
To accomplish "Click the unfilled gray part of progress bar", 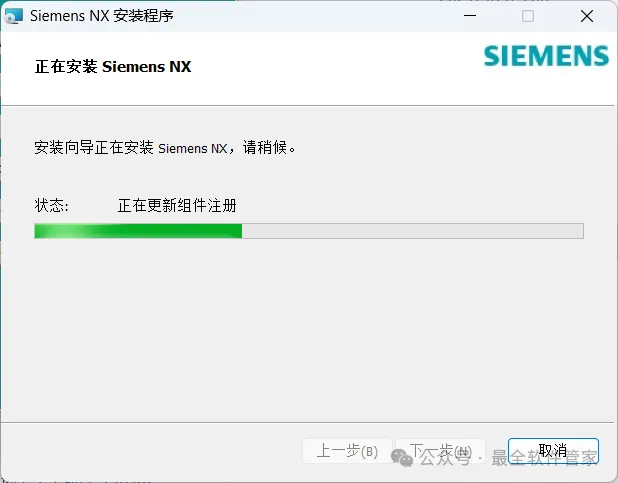I will [x=413, y=231].
